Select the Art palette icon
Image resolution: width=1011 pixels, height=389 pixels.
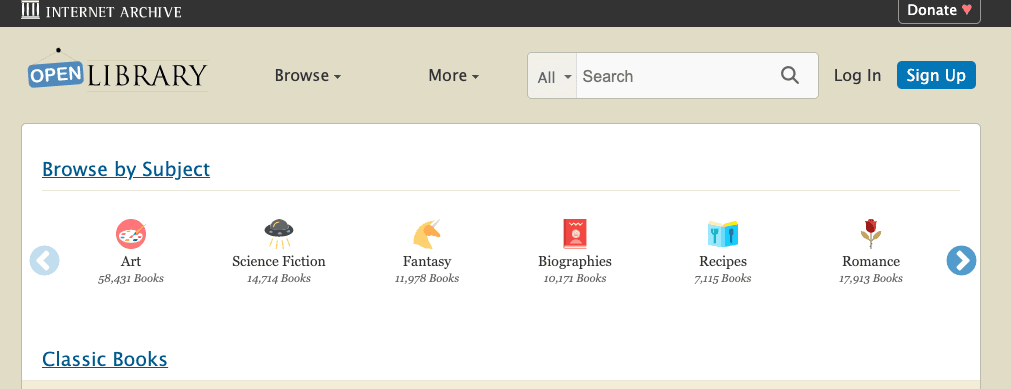click(131, 234)
